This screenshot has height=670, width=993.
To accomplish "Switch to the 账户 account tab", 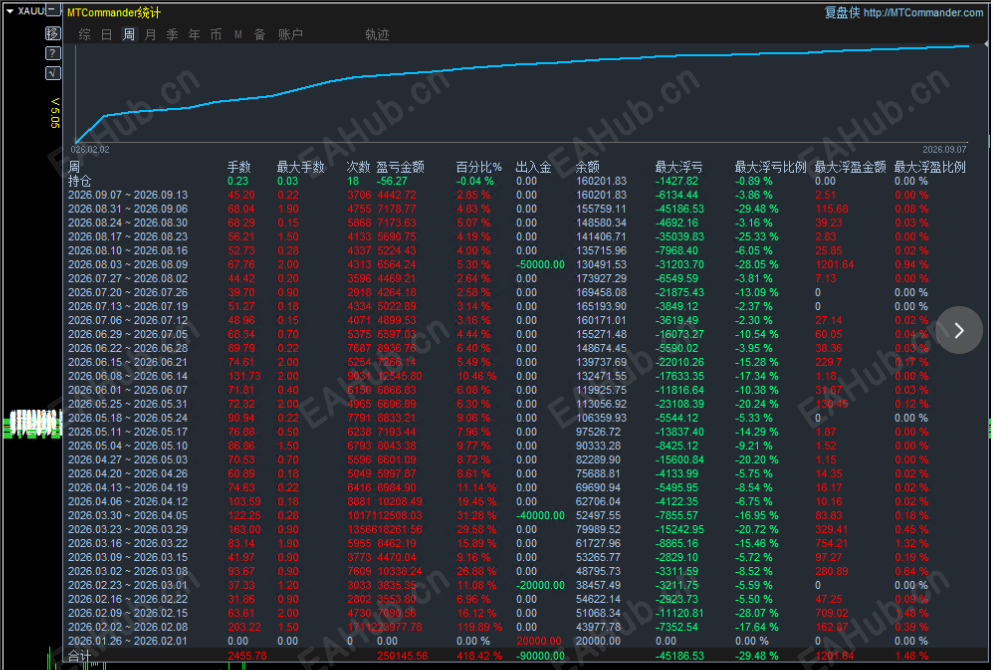I will [291, 34].
